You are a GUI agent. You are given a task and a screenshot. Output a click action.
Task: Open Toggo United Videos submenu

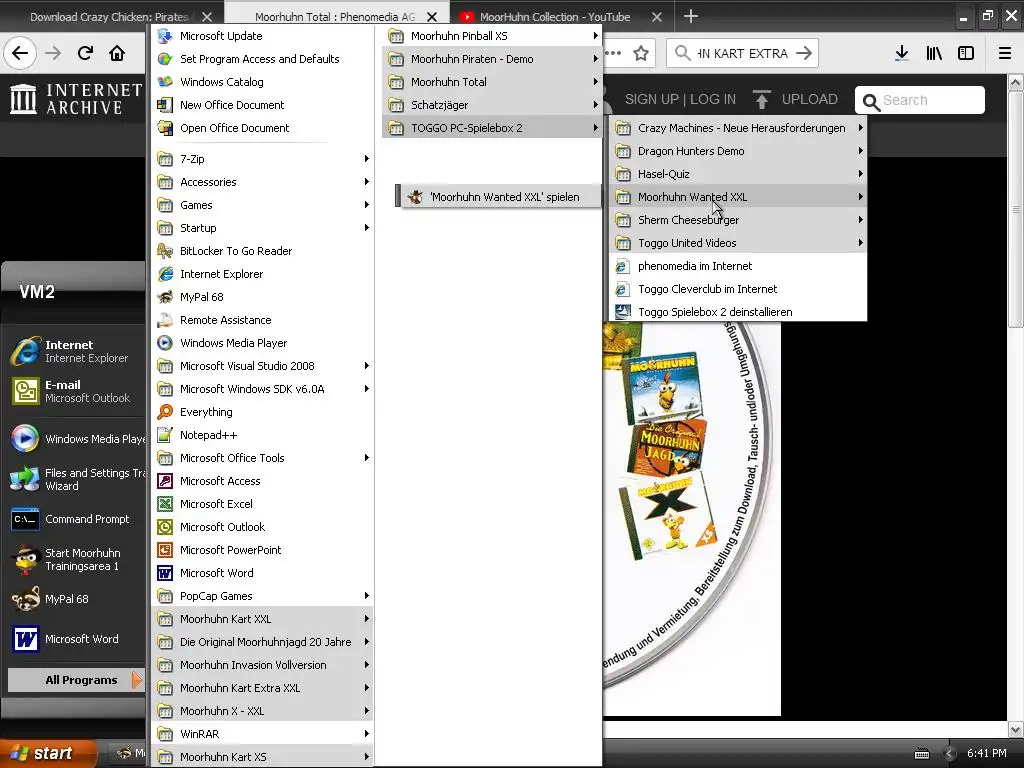pos(738,243)
